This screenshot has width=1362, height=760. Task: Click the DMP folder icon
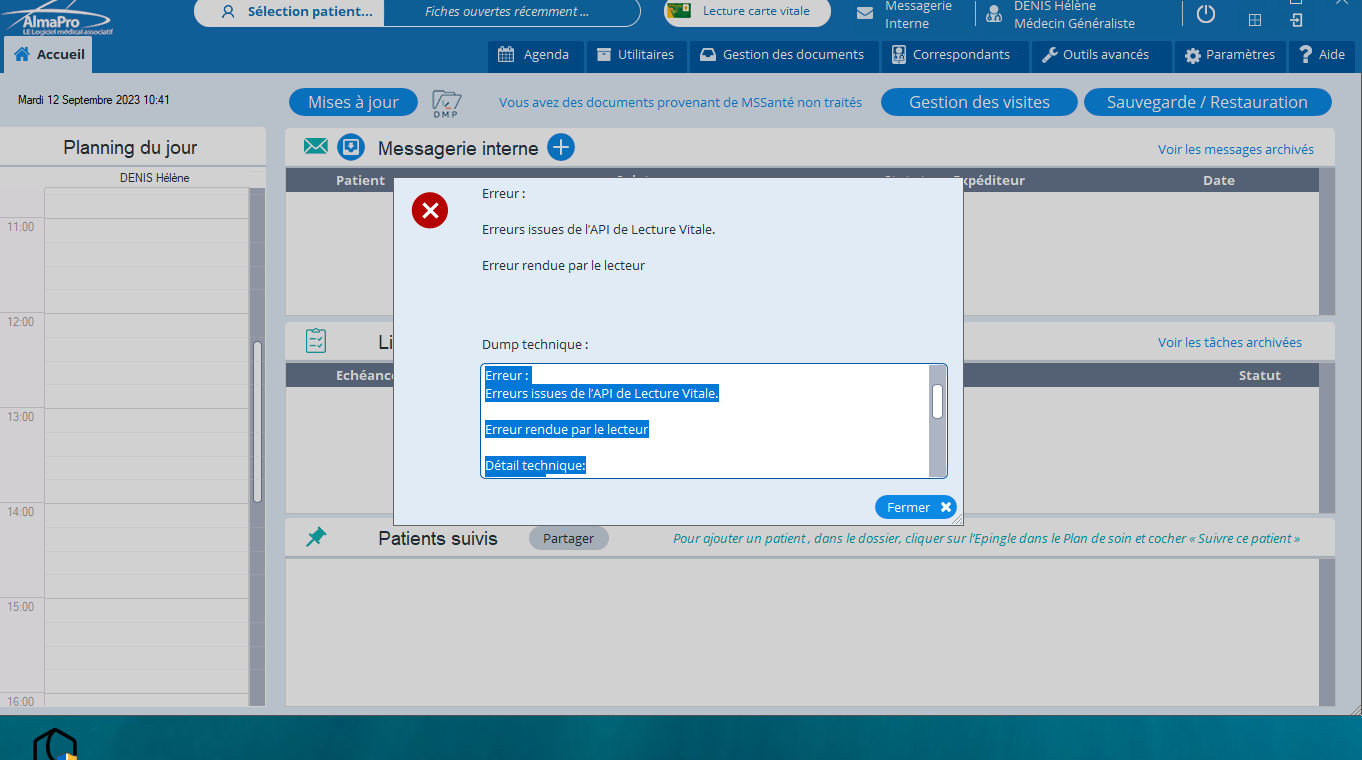click(x=446, y=103)
